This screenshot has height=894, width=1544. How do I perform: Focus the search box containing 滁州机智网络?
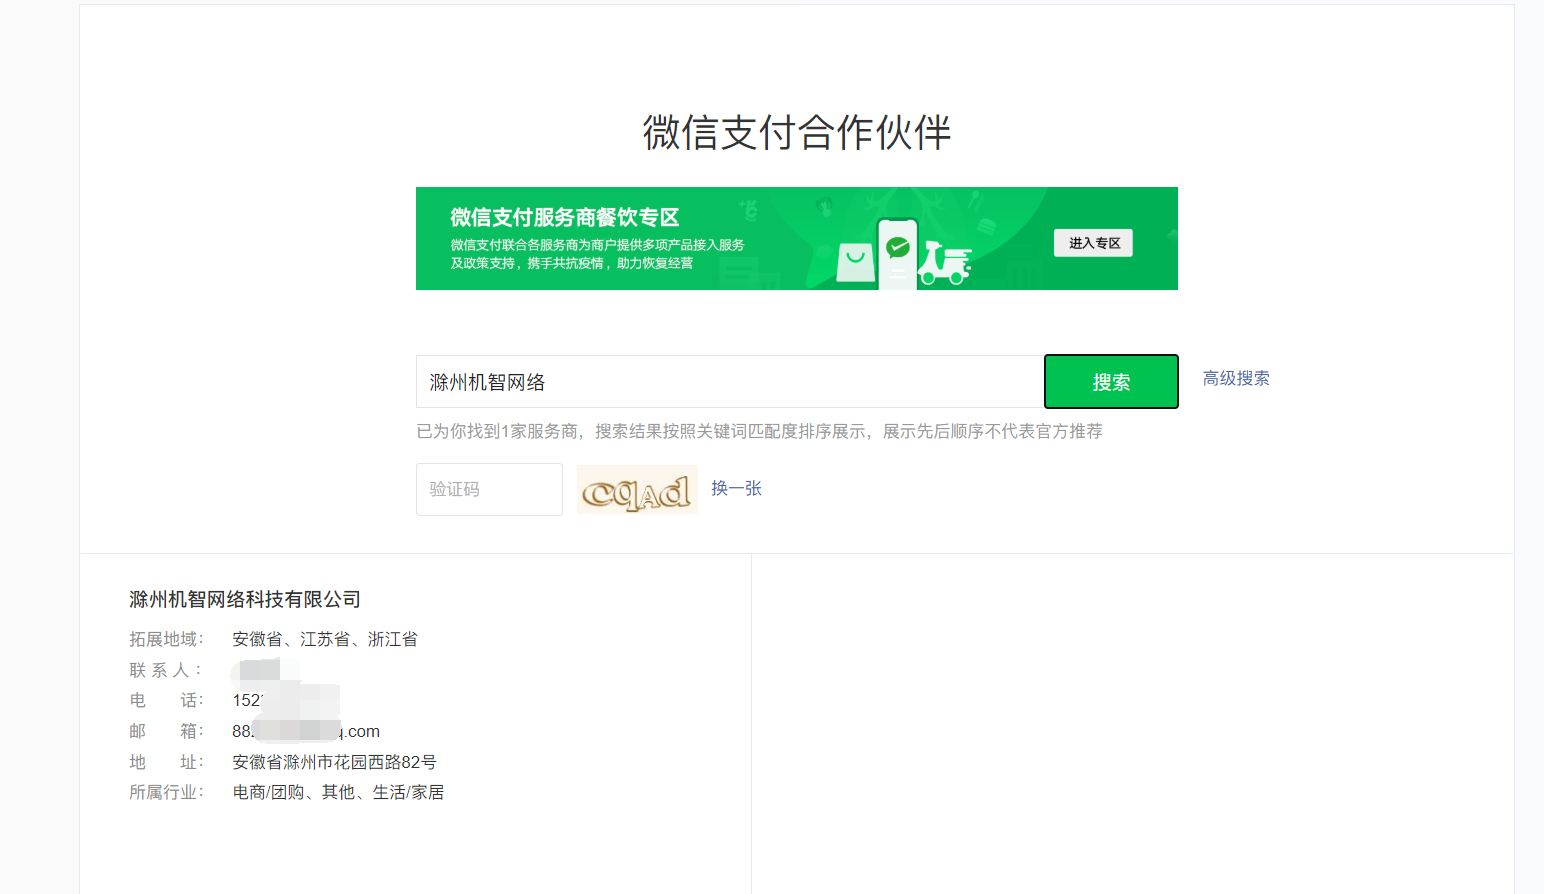729,382
